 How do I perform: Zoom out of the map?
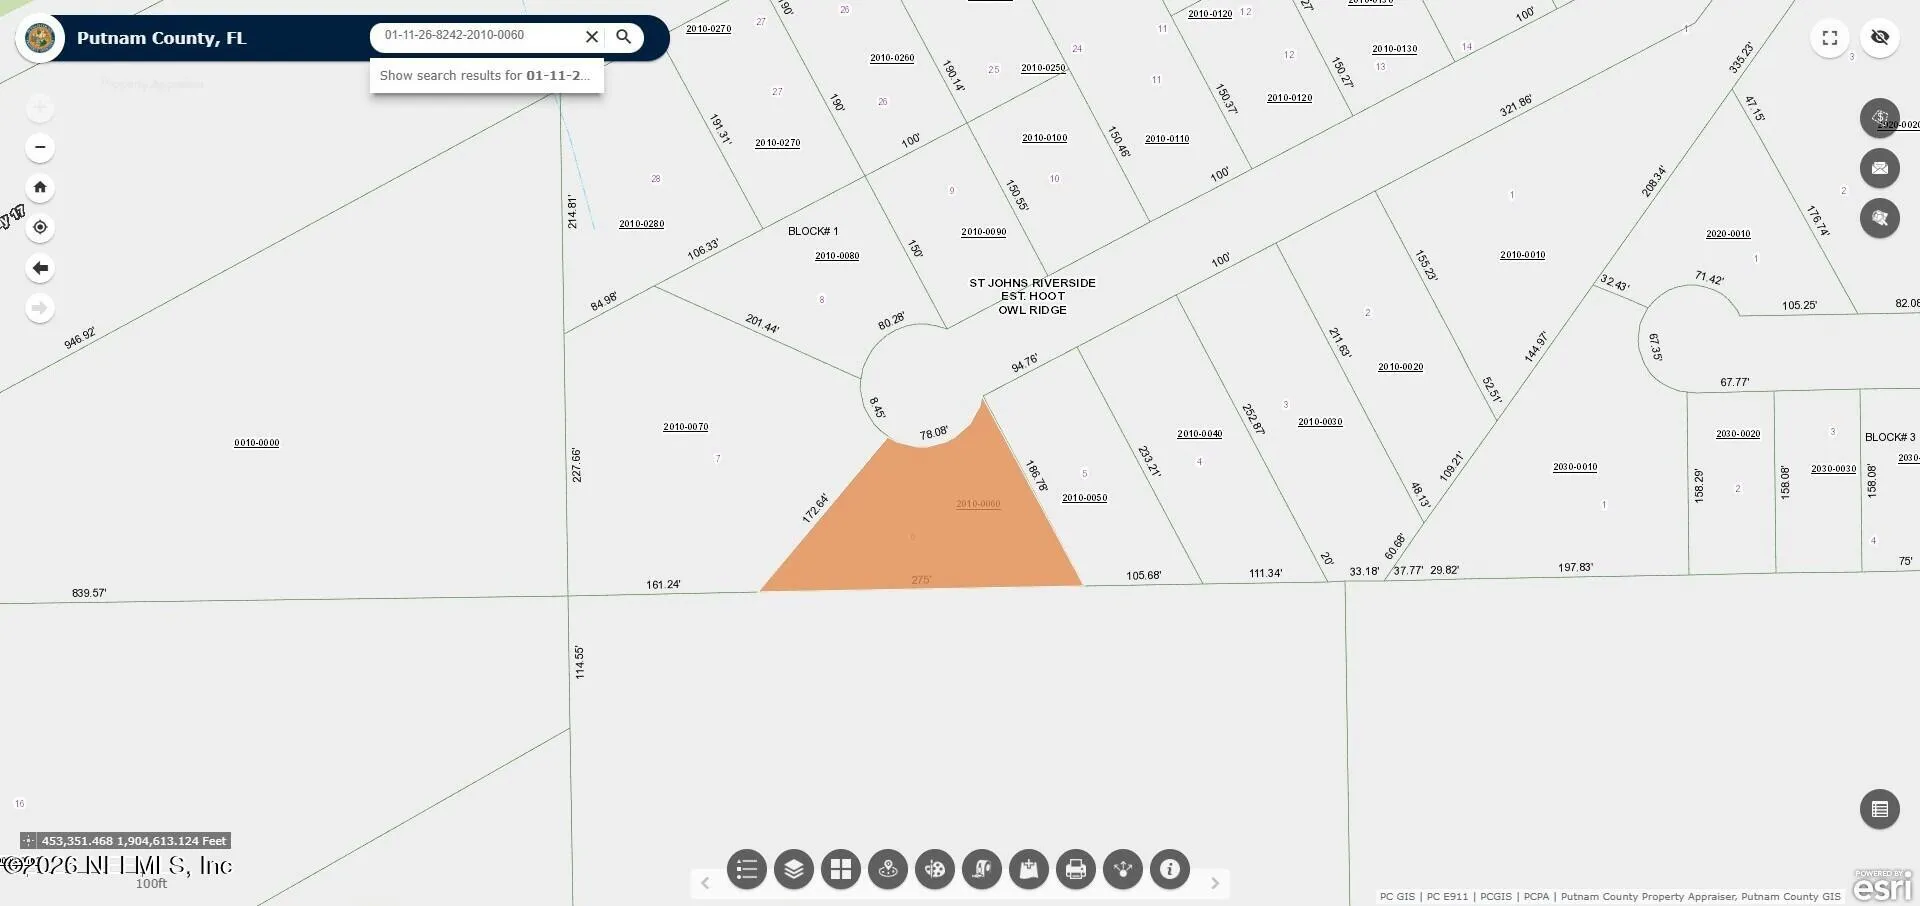point(40,148)
